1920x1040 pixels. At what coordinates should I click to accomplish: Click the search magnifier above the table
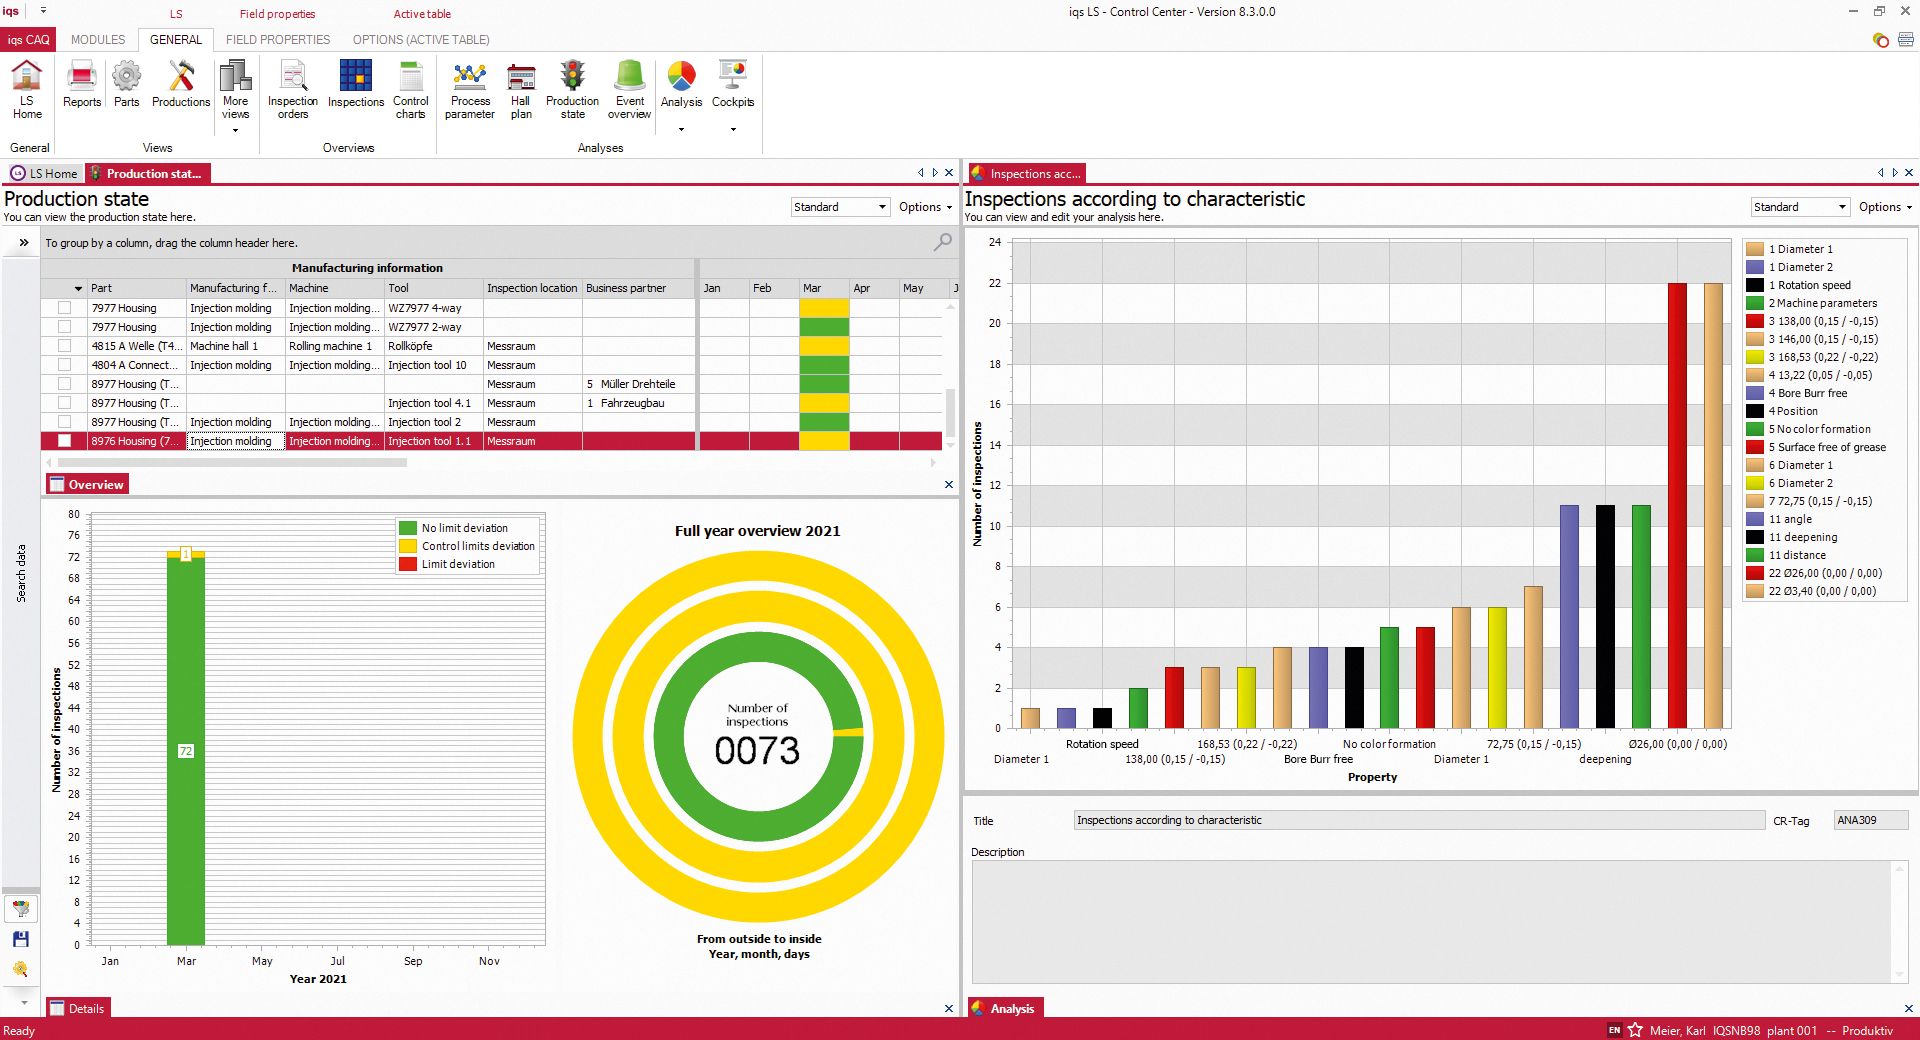[x=941, y=242]
